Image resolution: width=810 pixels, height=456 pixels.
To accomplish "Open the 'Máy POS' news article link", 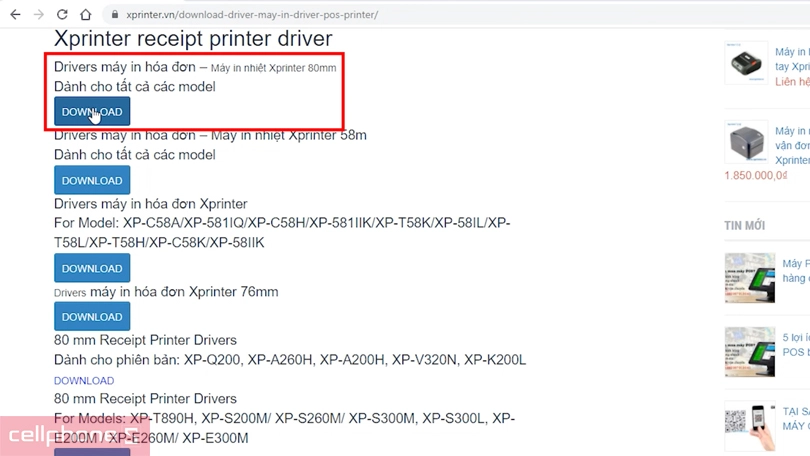I will pos(796,271).
